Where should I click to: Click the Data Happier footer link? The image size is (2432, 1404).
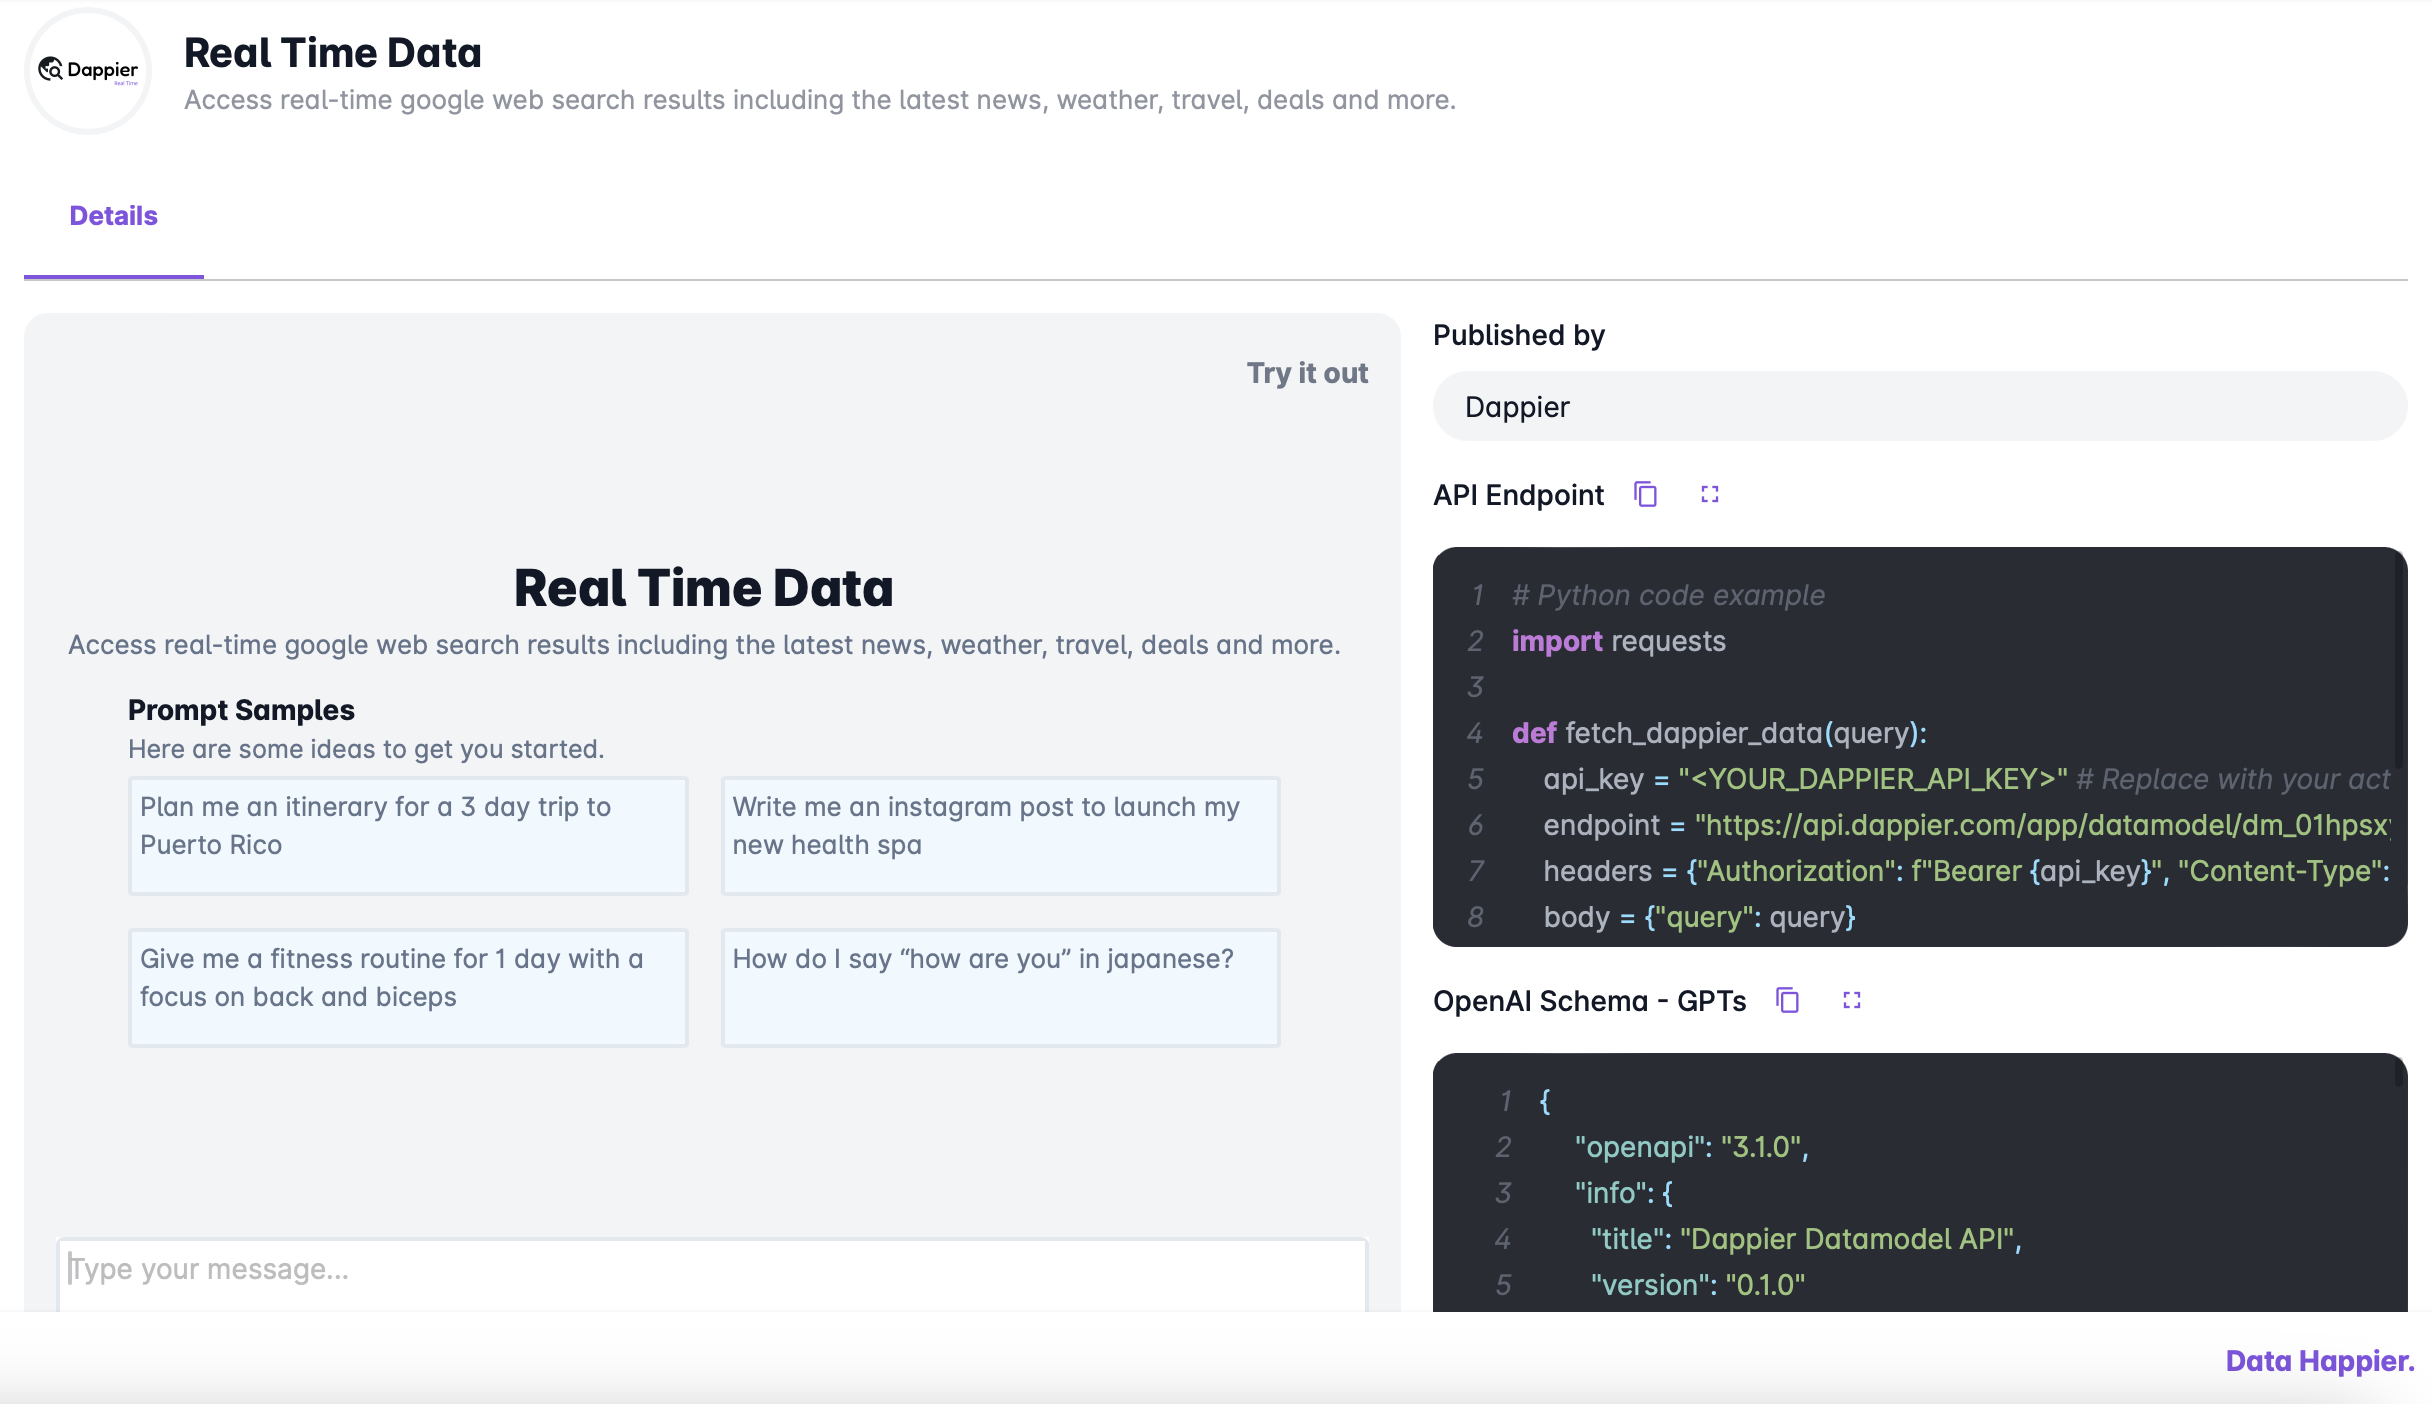click(2319, 1361)
